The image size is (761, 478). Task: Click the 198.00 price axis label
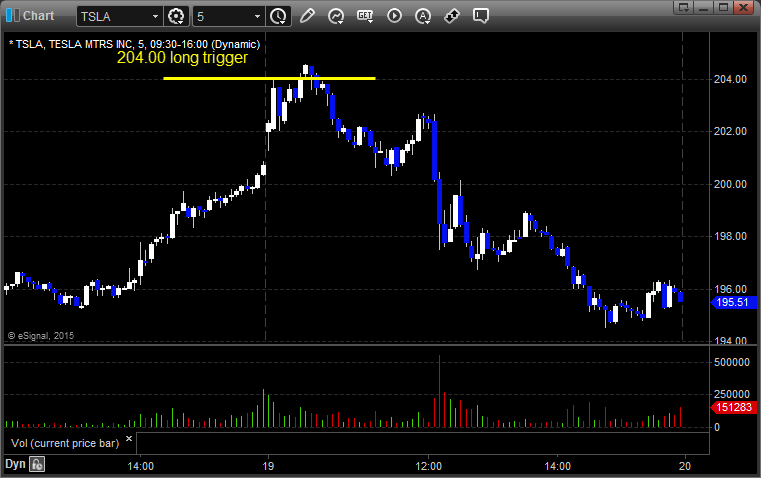(730, 236)
